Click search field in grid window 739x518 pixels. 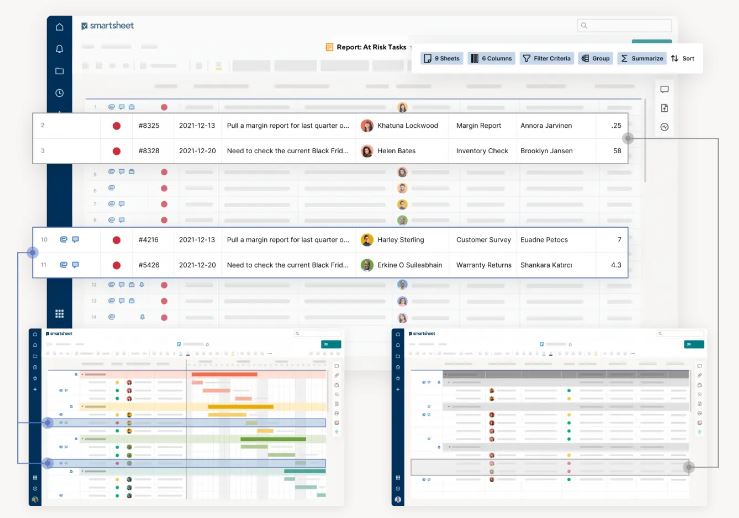click(681, 334)
